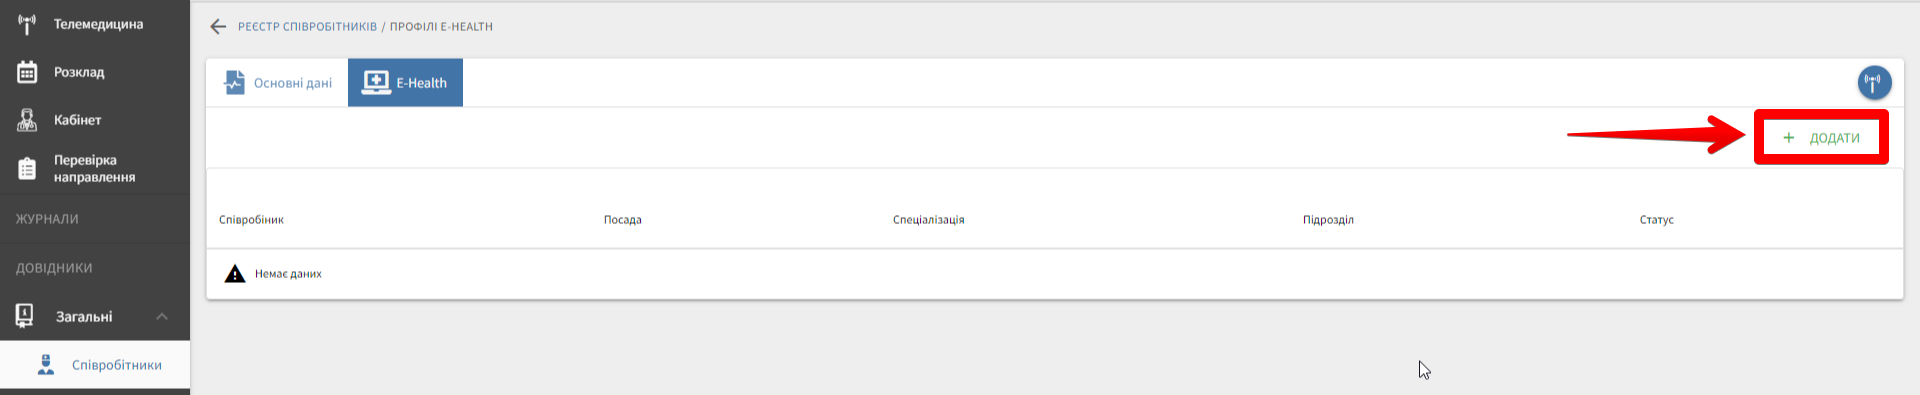Click the Загальні board icon
Screen dimensions: 1920x395
pos(25,316)
